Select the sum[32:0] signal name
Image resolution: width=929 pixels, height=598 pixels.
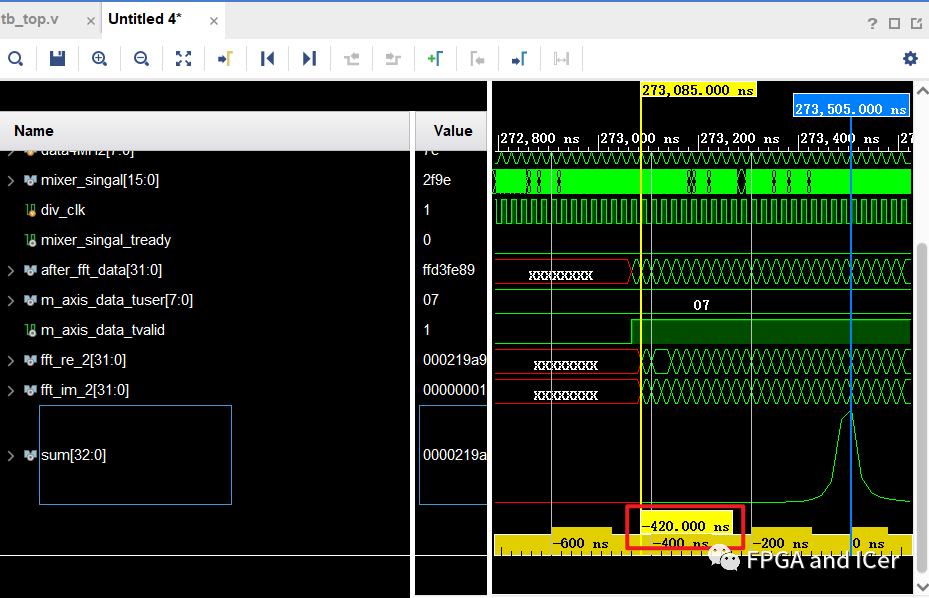(x=73, y=455)
